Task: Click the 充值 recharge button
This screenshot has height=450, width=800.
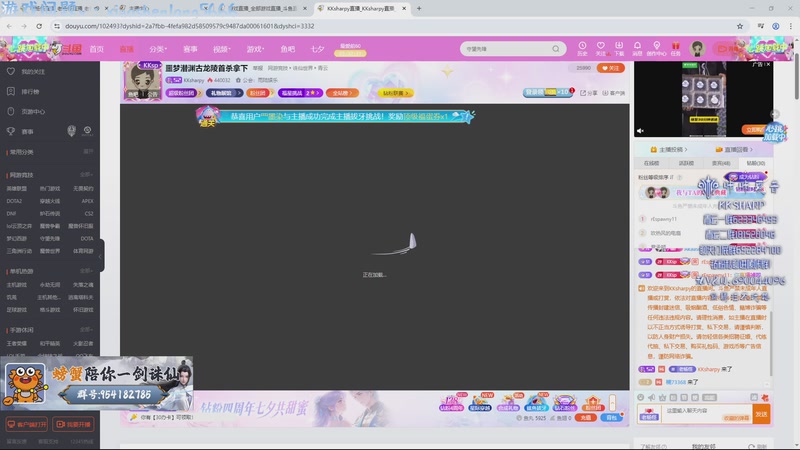Action: pyautogui.click(x=586, y=417)
